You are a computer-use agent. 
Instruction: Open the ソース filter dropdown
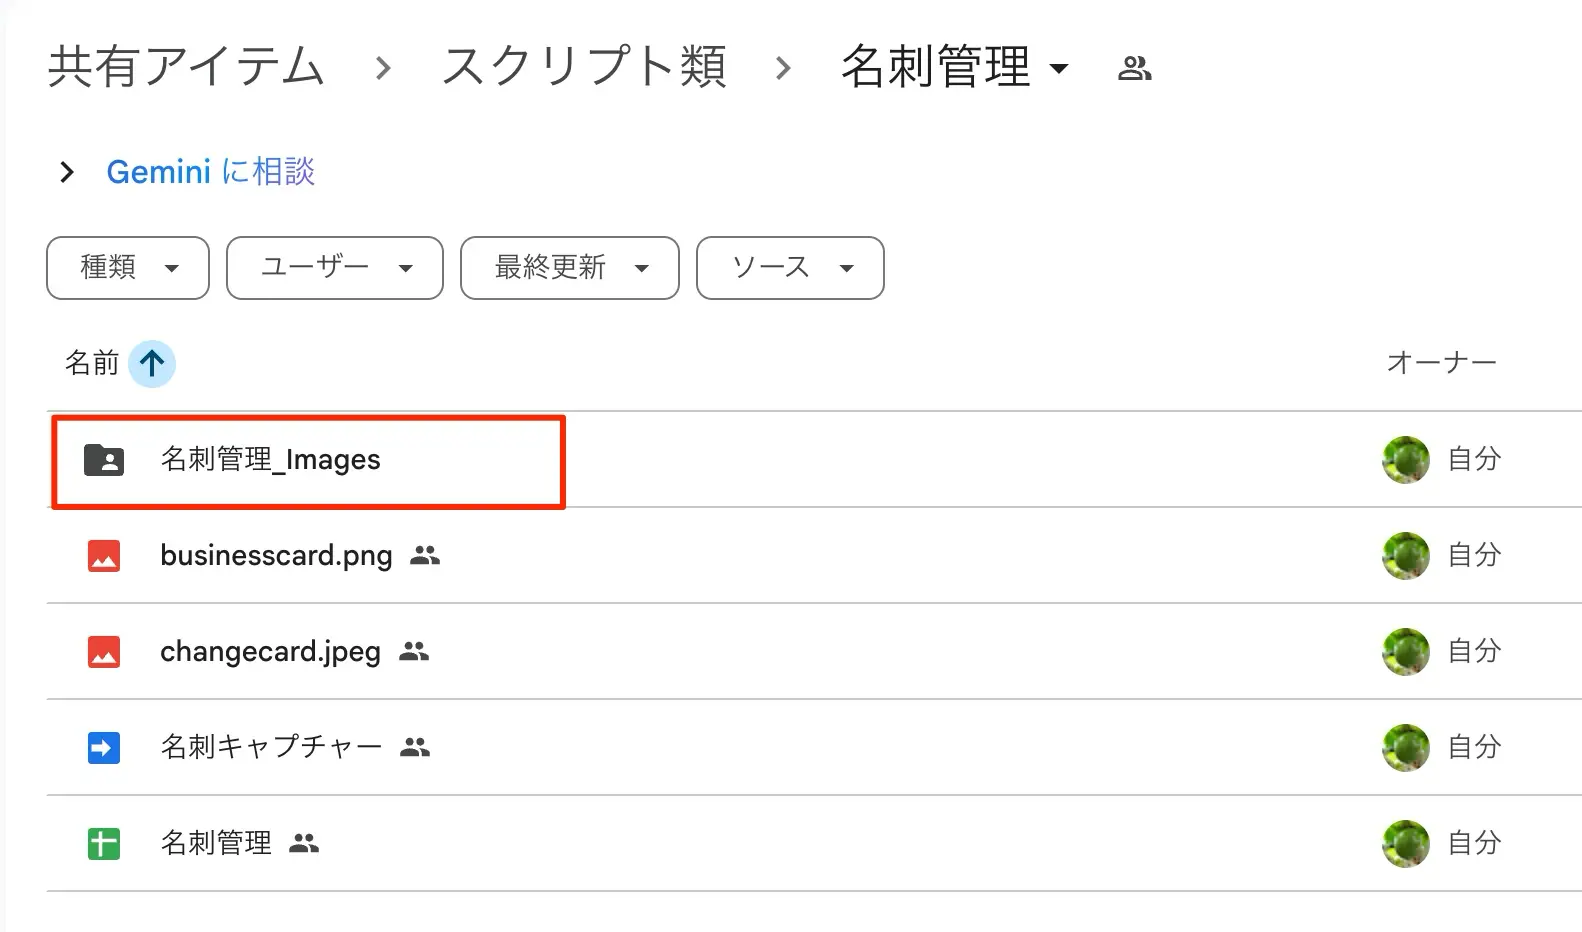(x=790, y=268)
